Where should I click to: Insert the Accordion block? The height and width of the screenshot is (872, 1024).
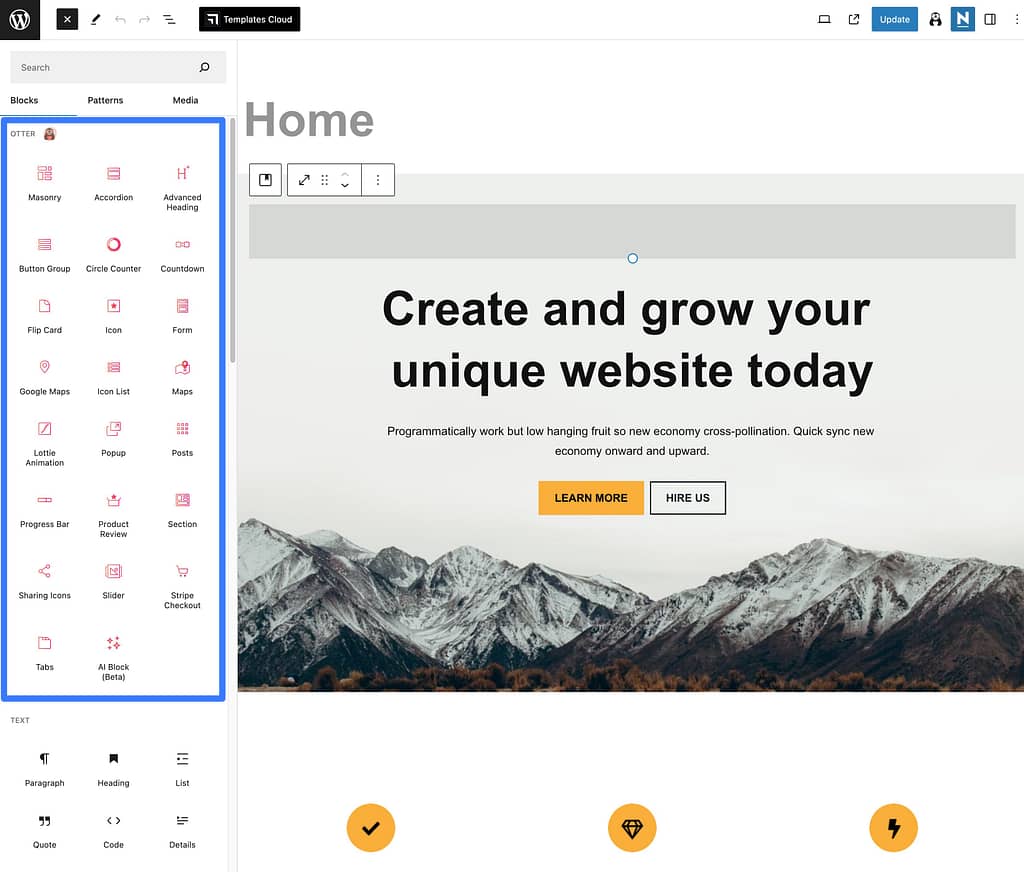(x=114, y=184)
